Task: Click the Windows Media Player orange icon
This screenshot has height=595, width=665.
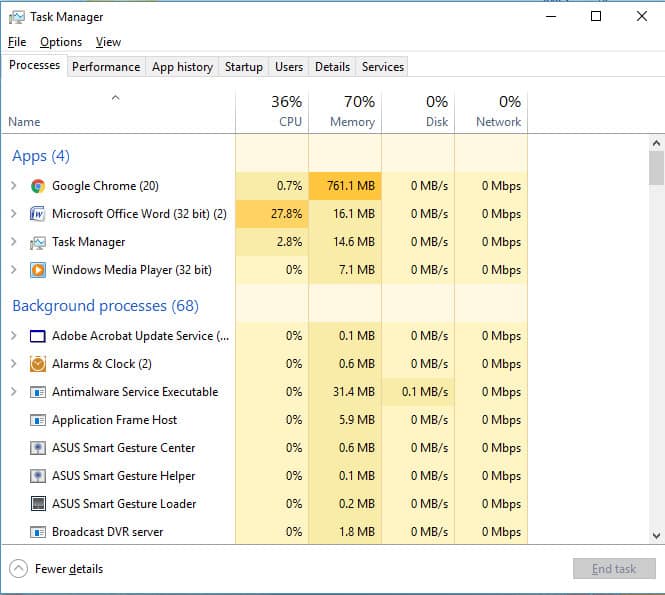Action: pos(38,270)
